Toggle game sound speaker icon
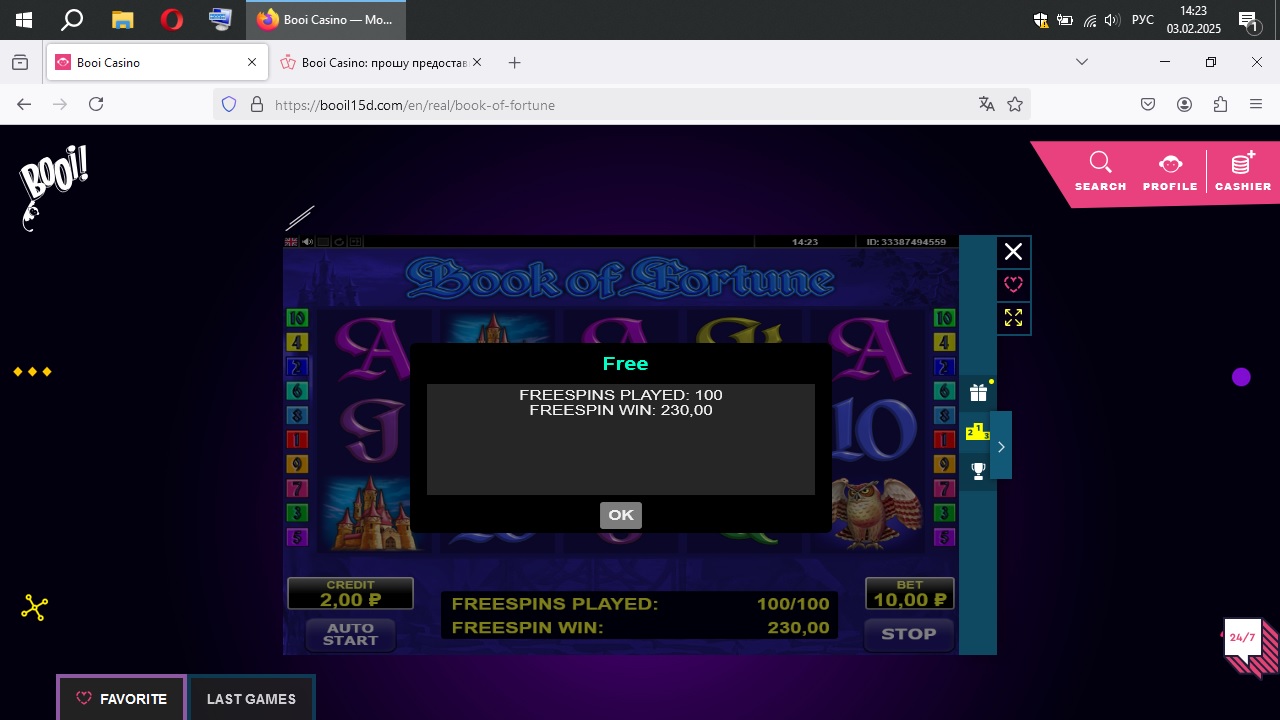 point(308,242)
